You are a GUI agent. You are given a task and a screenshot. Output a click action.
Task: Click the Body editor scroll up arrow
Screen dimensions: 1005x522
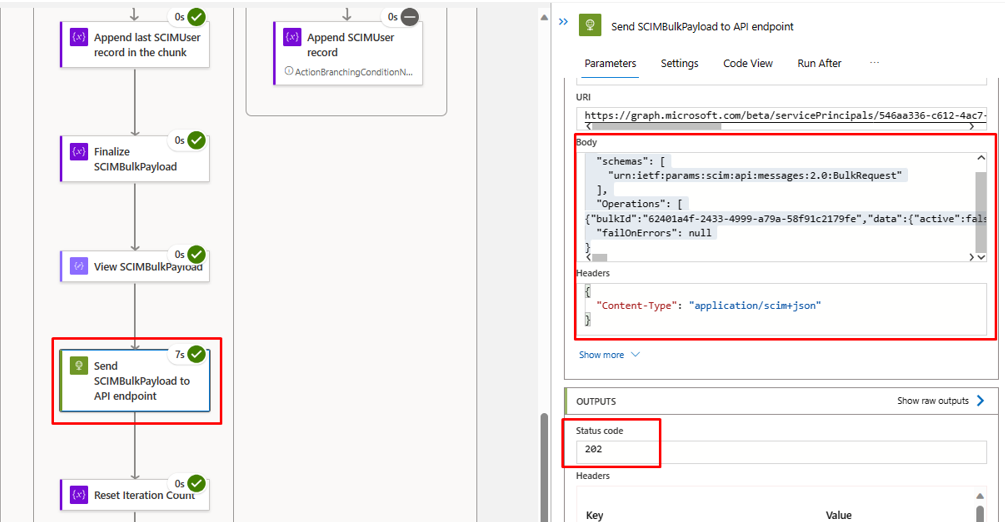(x=981, y=158)
